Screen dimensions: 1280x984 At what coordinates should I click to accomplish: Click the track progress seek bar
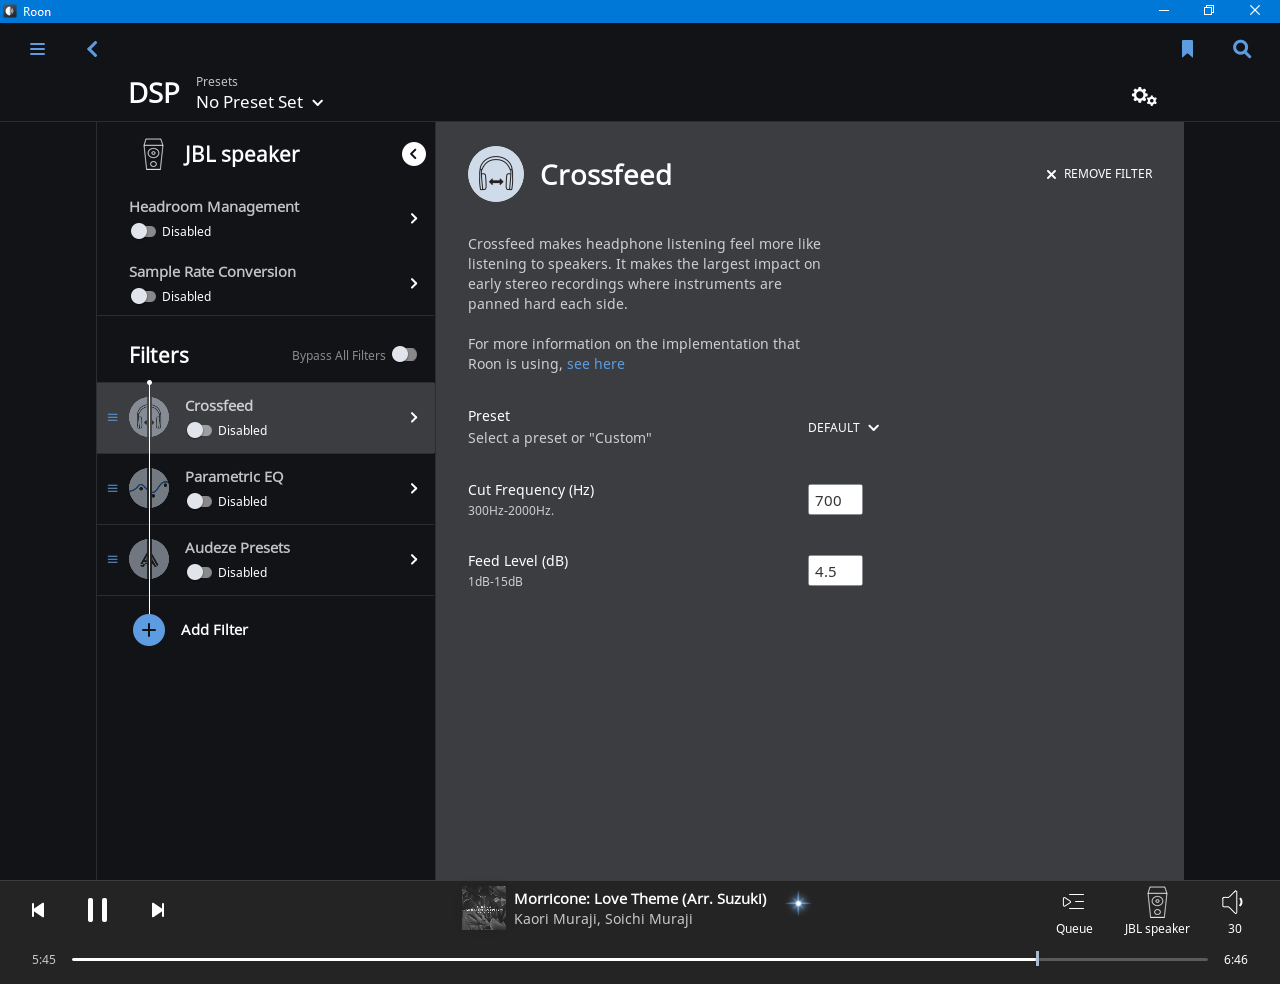point(640,959)
